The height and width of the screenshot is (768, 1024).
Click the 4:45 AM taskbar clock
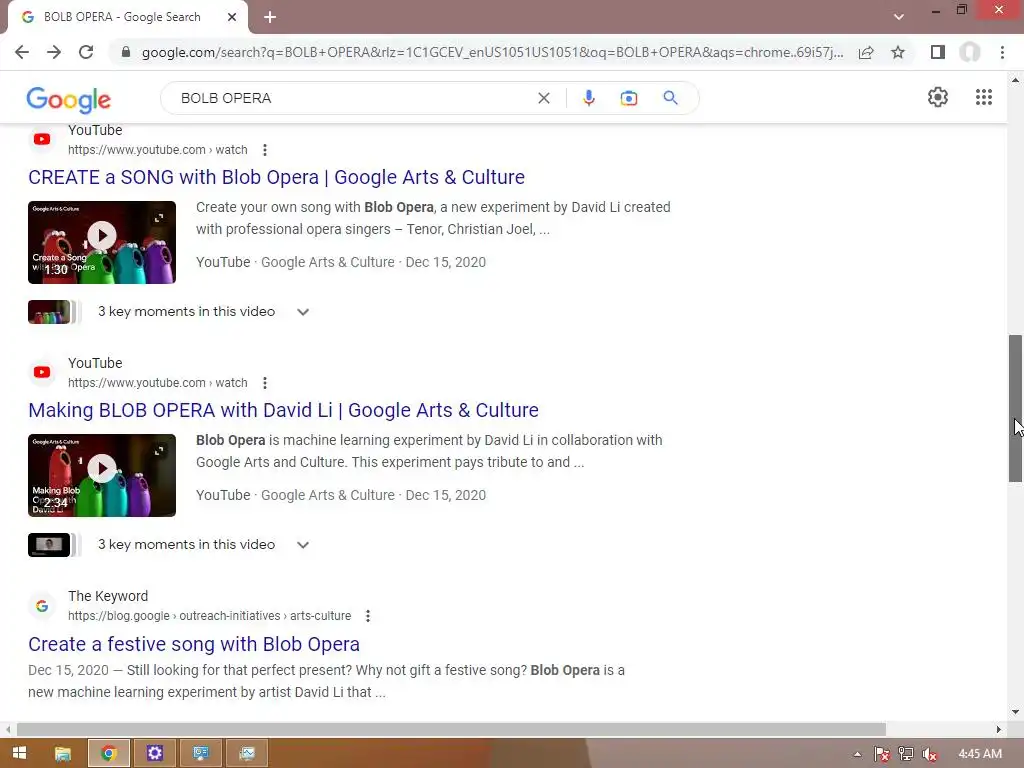(x=980, y=754)
